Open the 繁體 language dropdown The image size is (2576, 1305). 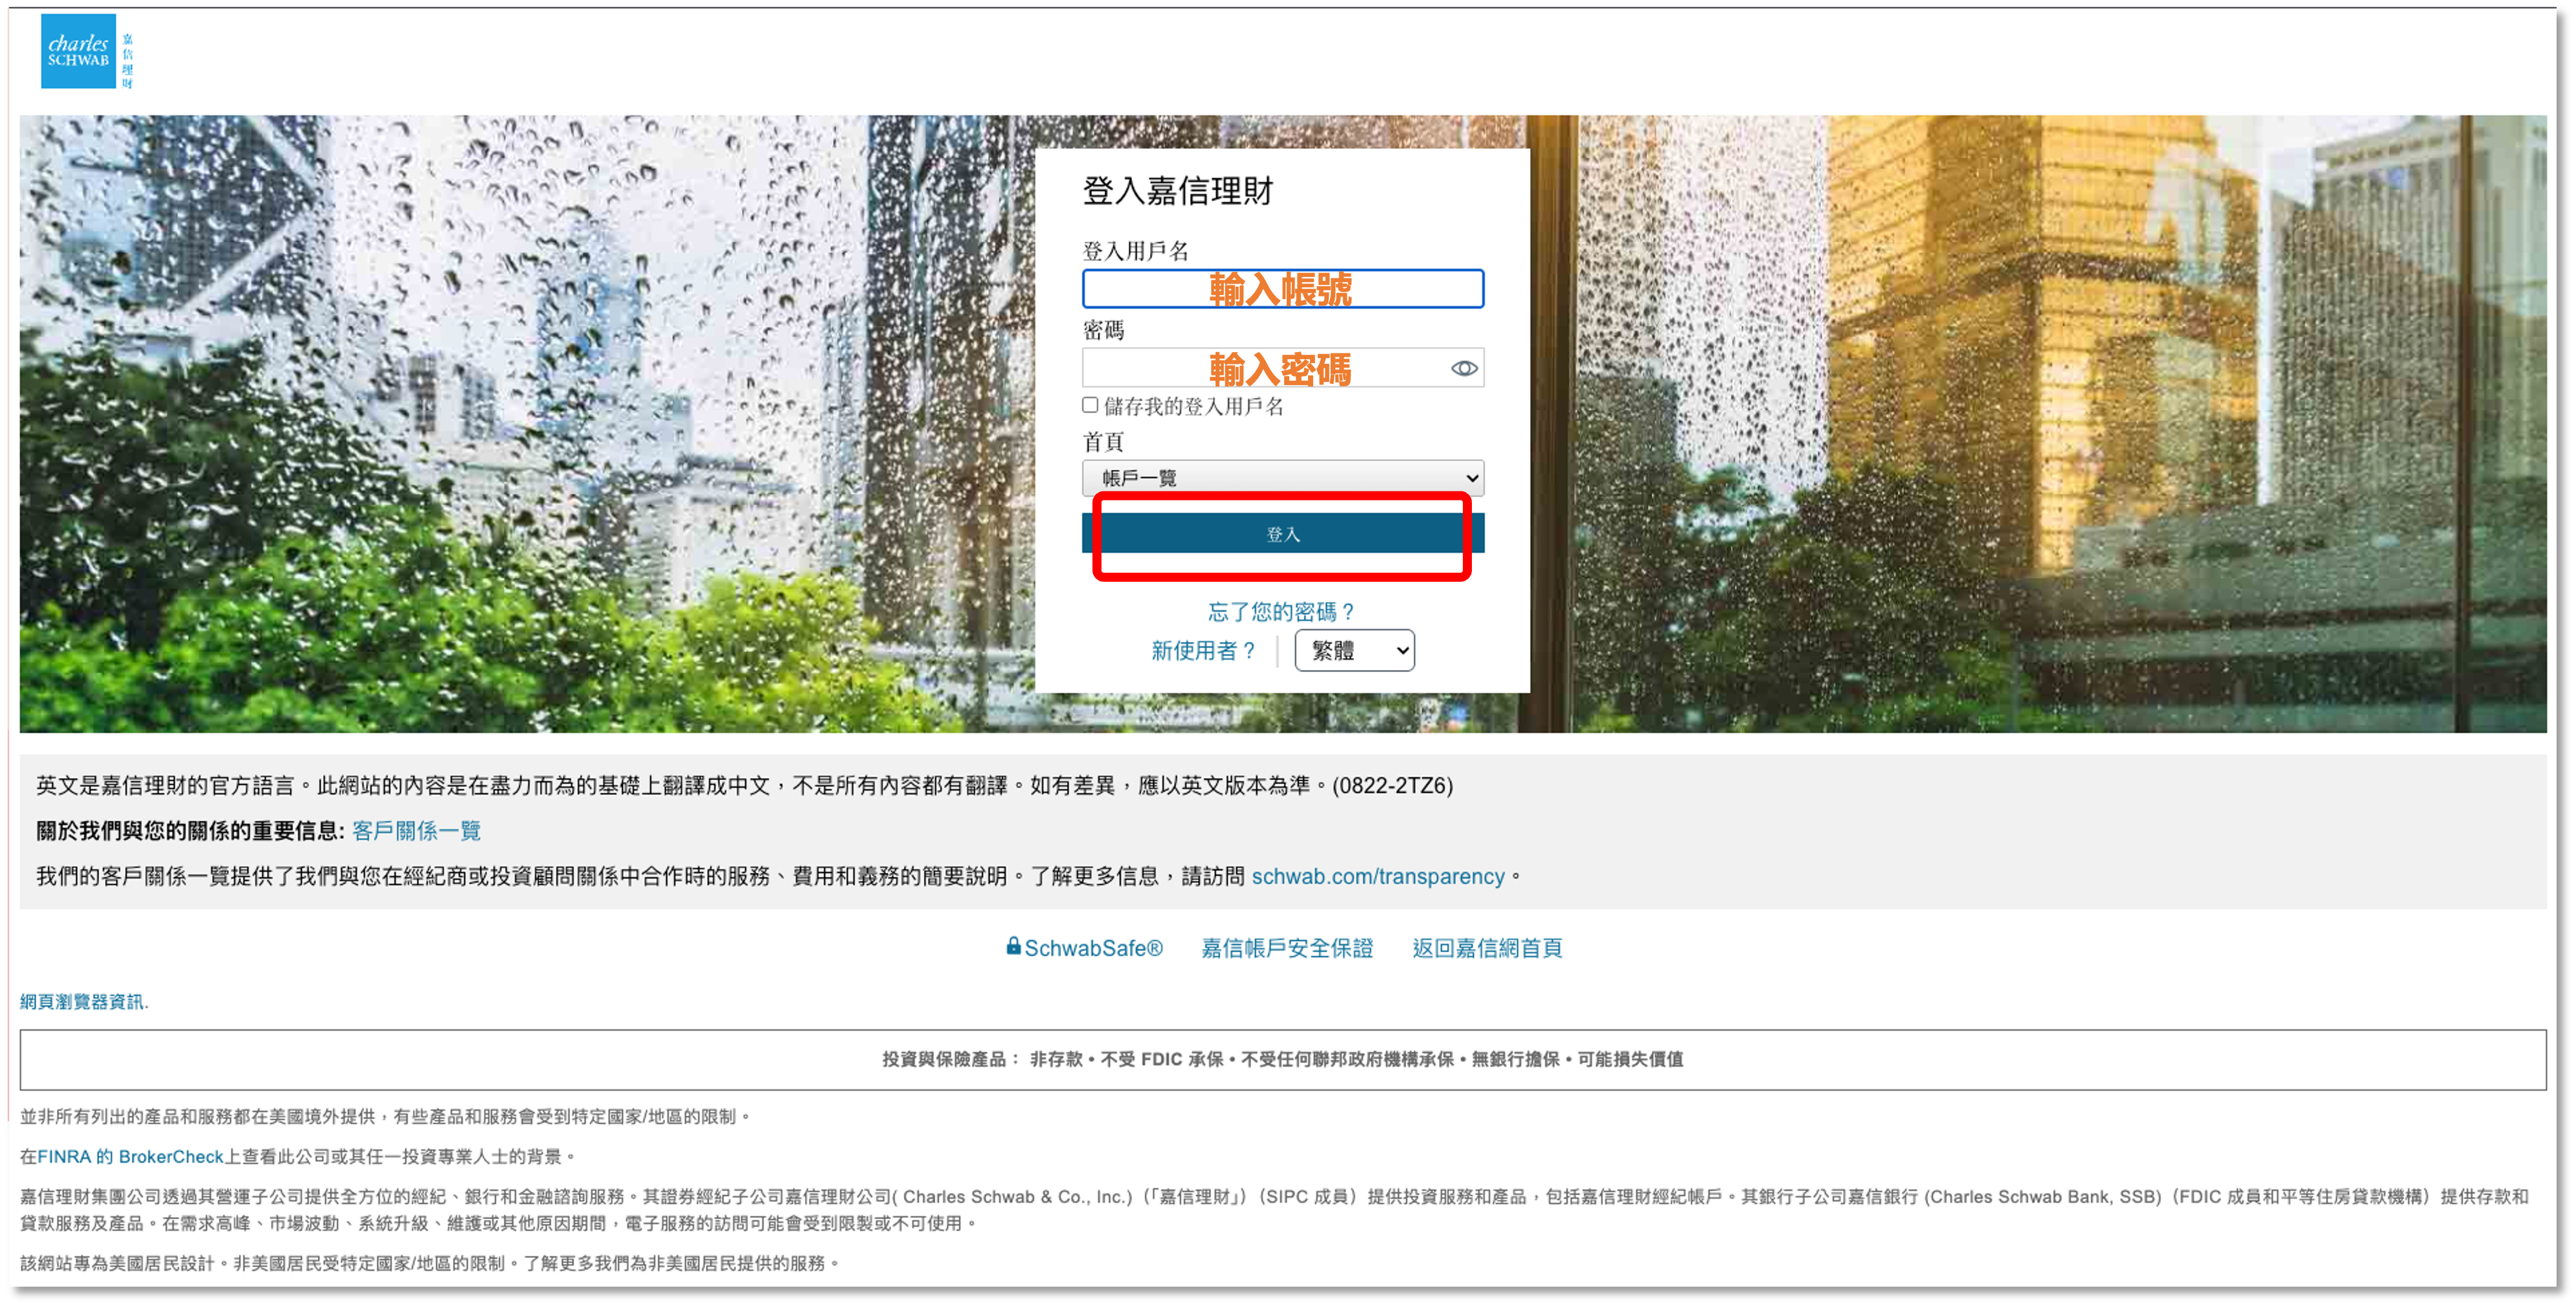(1354, 650)
